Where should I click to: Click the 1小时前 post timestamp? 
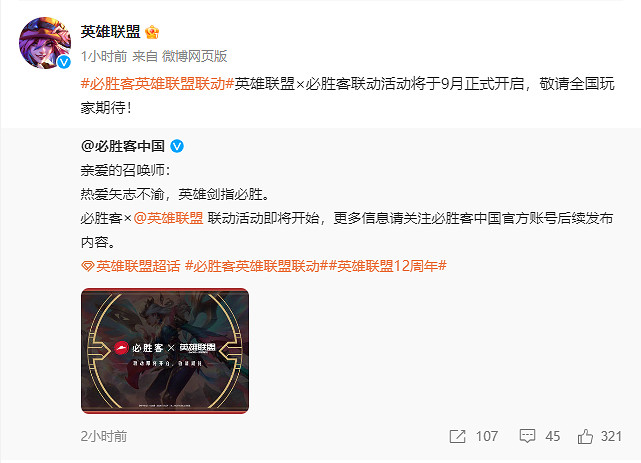coord(104,56)
